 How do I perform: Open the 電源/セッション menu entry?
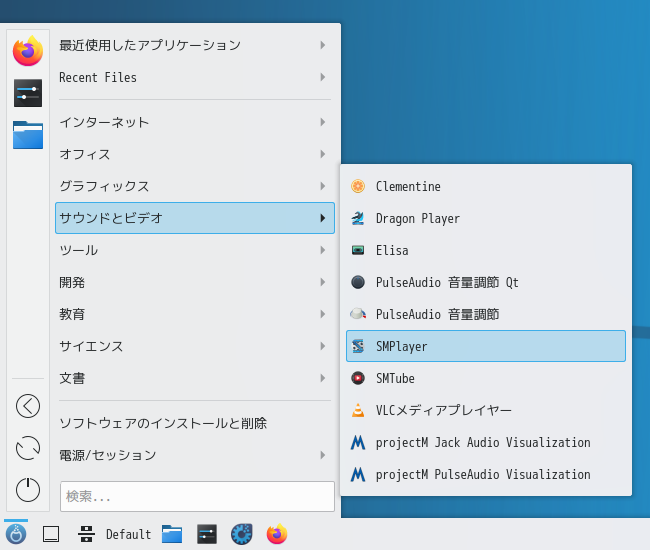(x=195, y=455)
